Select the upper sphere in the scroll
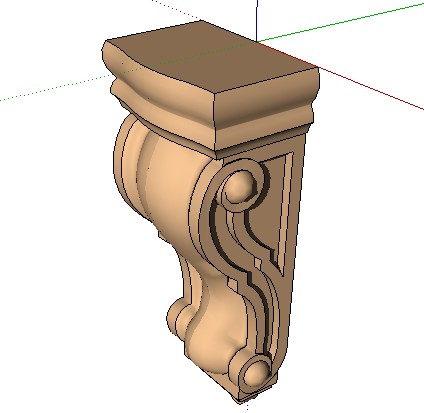424x413 pixels. coord(239,187)
